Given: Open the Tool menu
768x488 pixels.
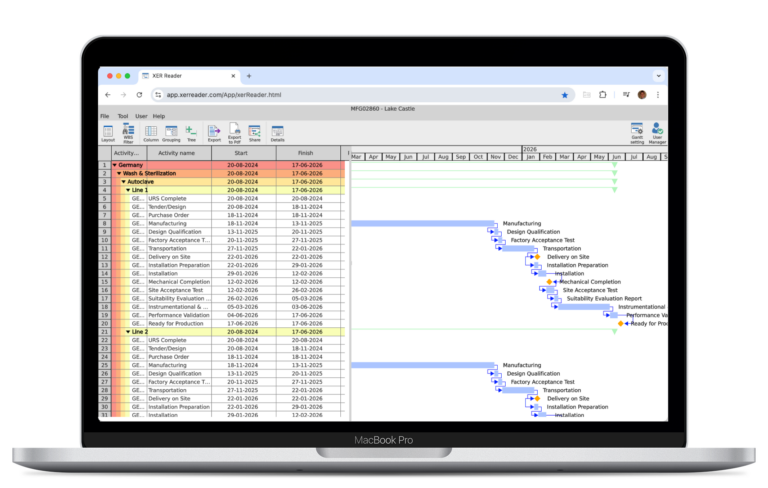Looking at the screenshot, I should pos(122,116).
